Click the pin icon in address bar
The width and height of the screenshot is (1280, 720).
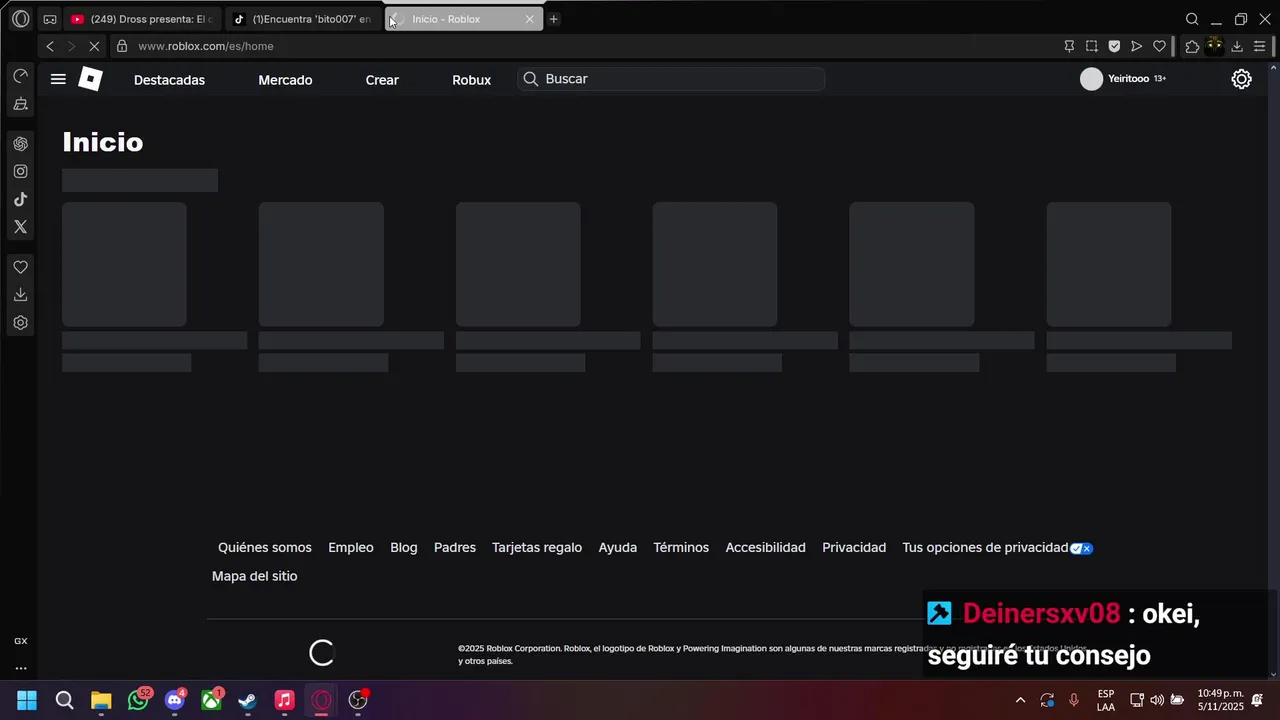[1069, 46]
